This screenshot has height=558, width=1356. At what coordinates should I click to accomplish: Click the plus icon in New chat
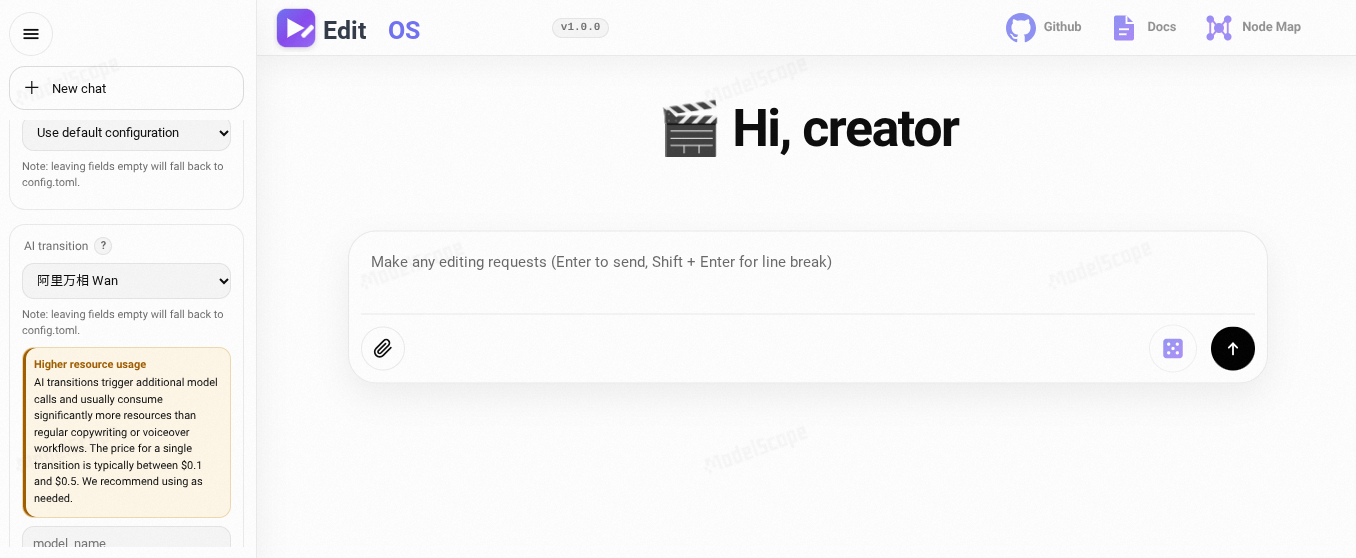(x=32, y=88)
